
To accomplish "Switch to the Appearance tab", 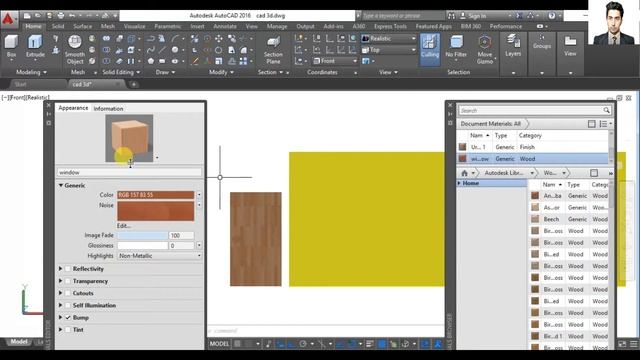I will coord(73,108).
